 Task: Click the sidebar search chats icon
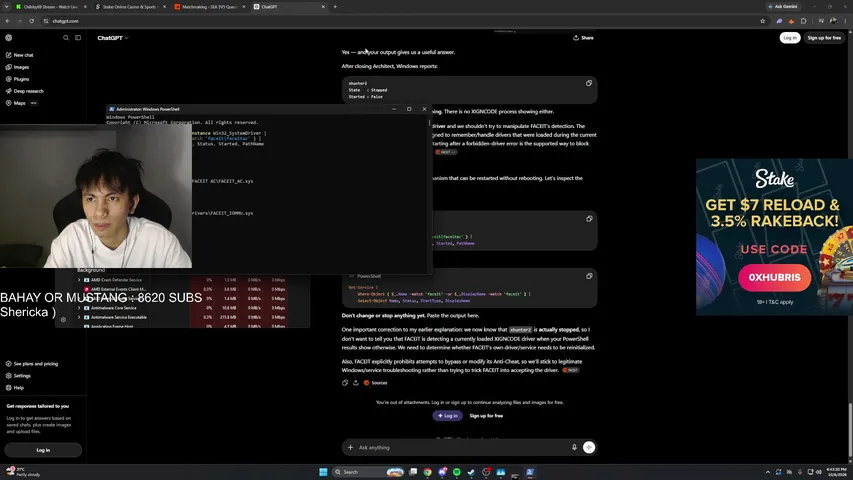(x=66, y=38)
